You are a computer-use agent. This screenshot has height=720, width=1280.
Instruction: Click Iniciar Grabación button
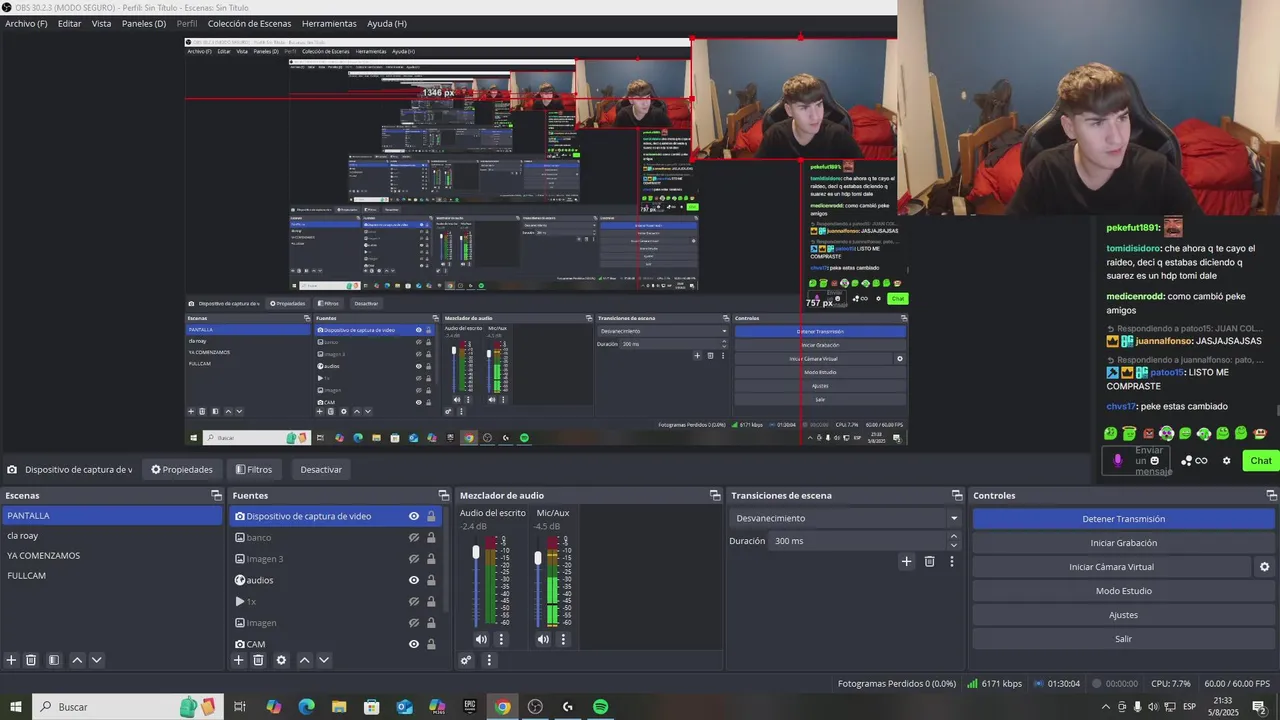pyautogui.click(x=1123, y=543)
